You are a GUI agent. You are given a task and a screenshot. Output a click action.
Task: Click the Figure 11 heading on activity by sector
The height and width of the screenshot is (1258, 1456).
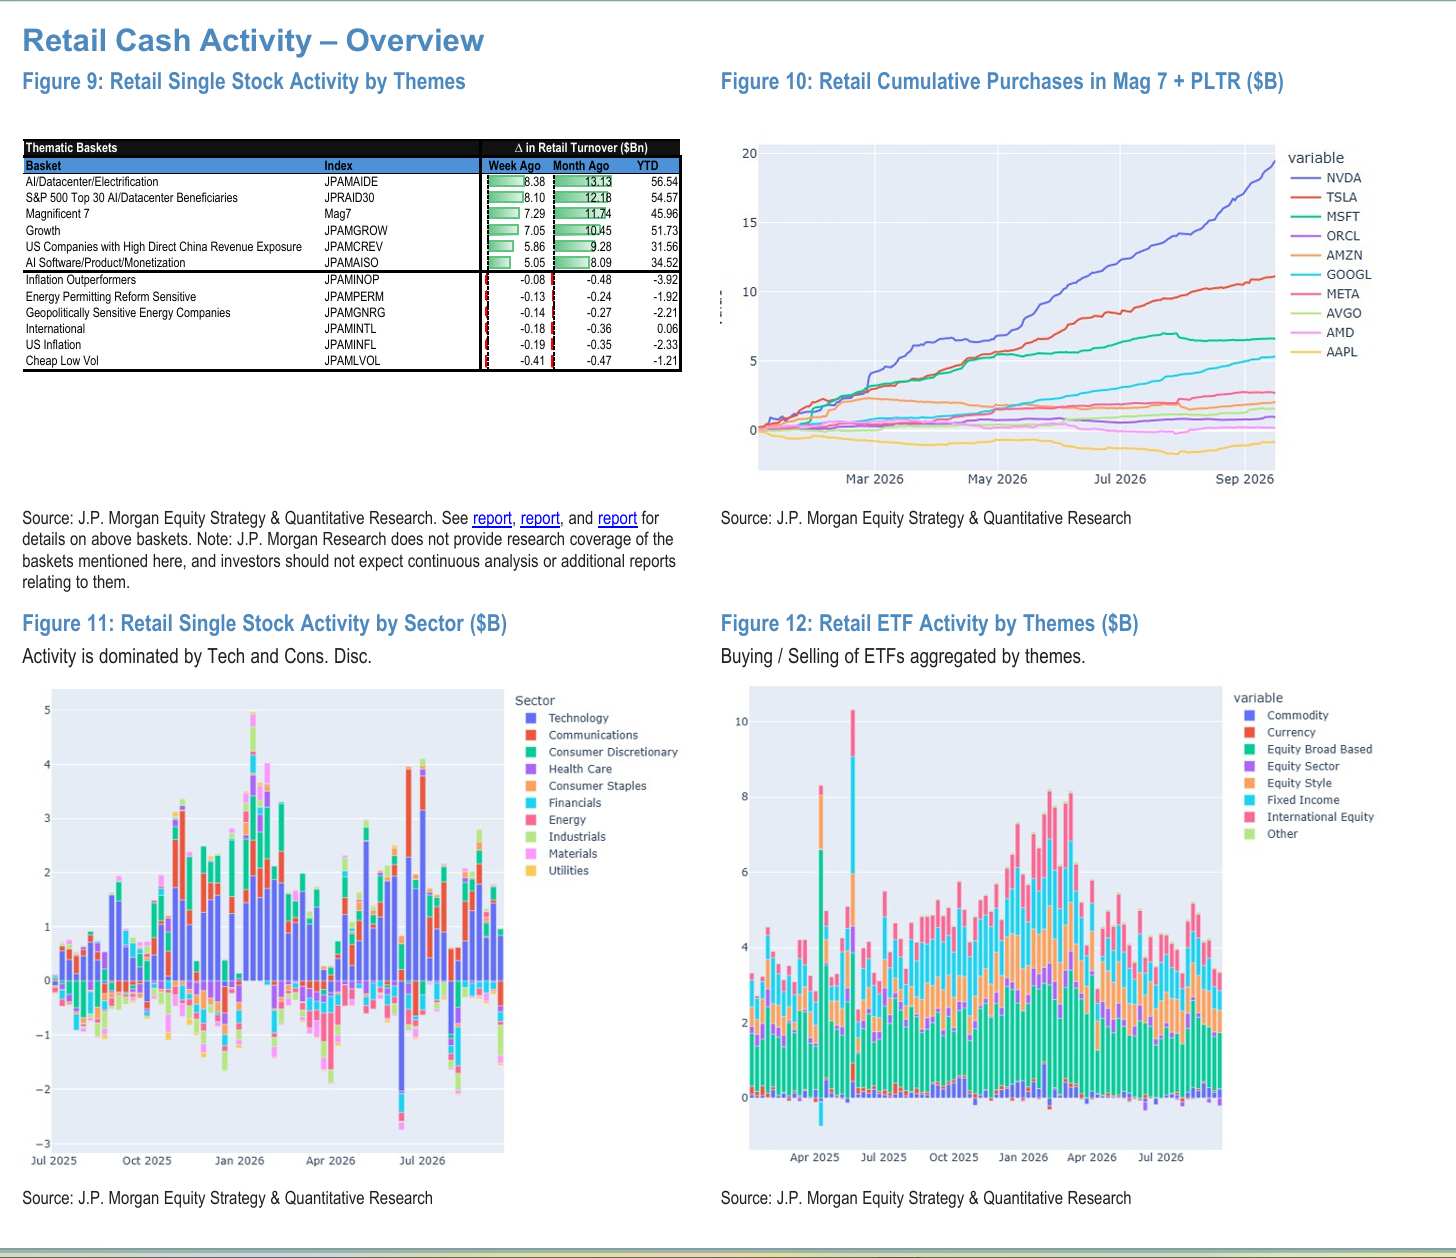pos(265,624)
